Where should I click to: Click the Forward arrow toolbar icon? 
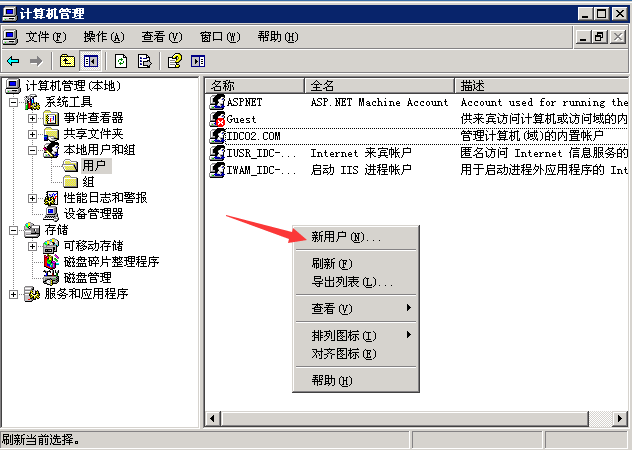point(36,61)
